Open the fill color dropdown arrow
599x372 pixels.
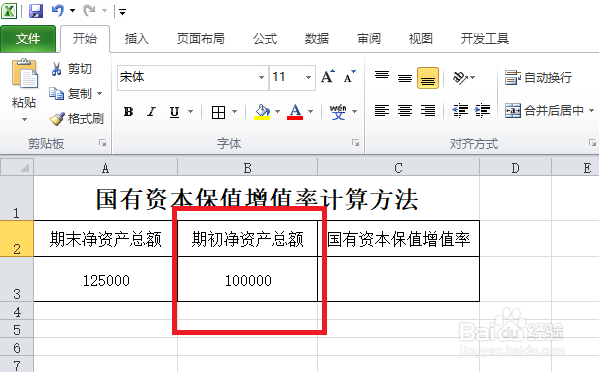(x=278, y=112)
